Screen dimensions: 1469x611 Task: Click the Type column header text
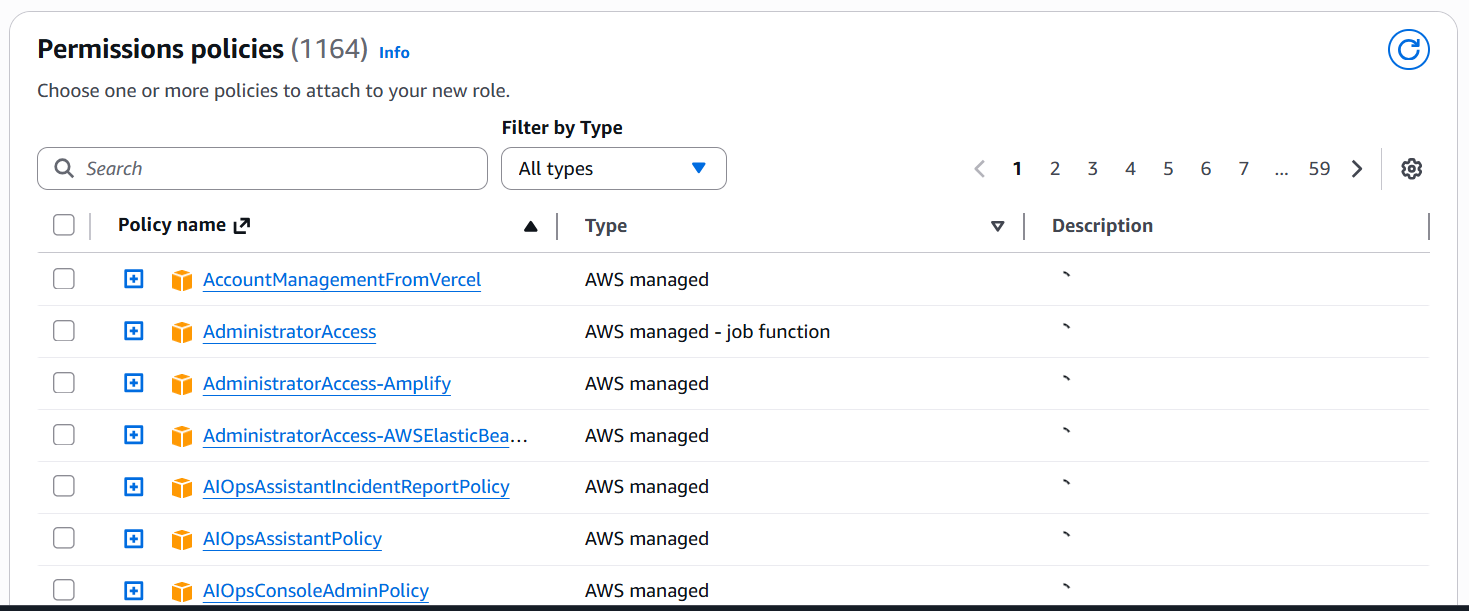click(606, 226)
